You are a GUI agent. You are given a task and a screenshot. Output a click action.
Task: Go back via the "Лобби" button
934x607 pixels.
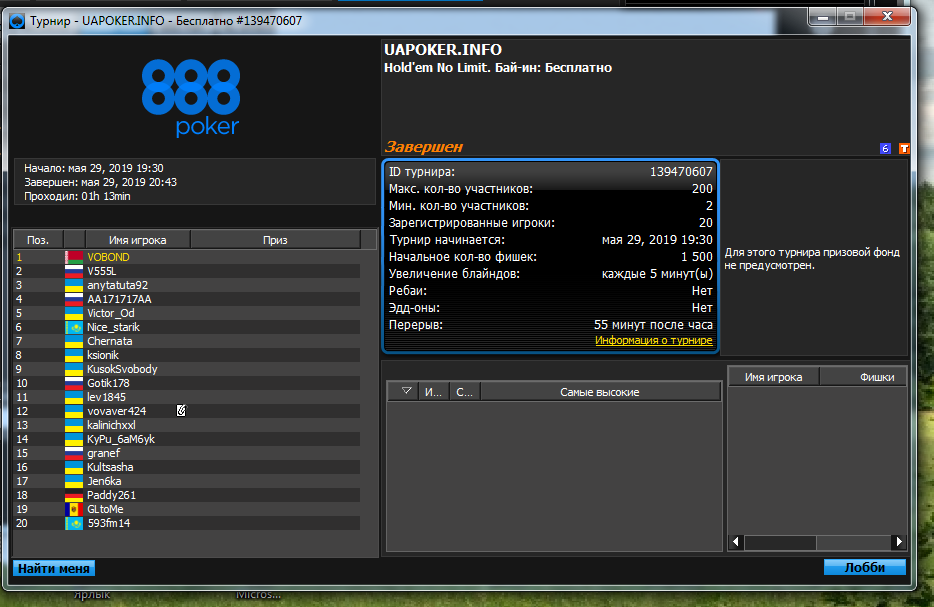point(865,567)
